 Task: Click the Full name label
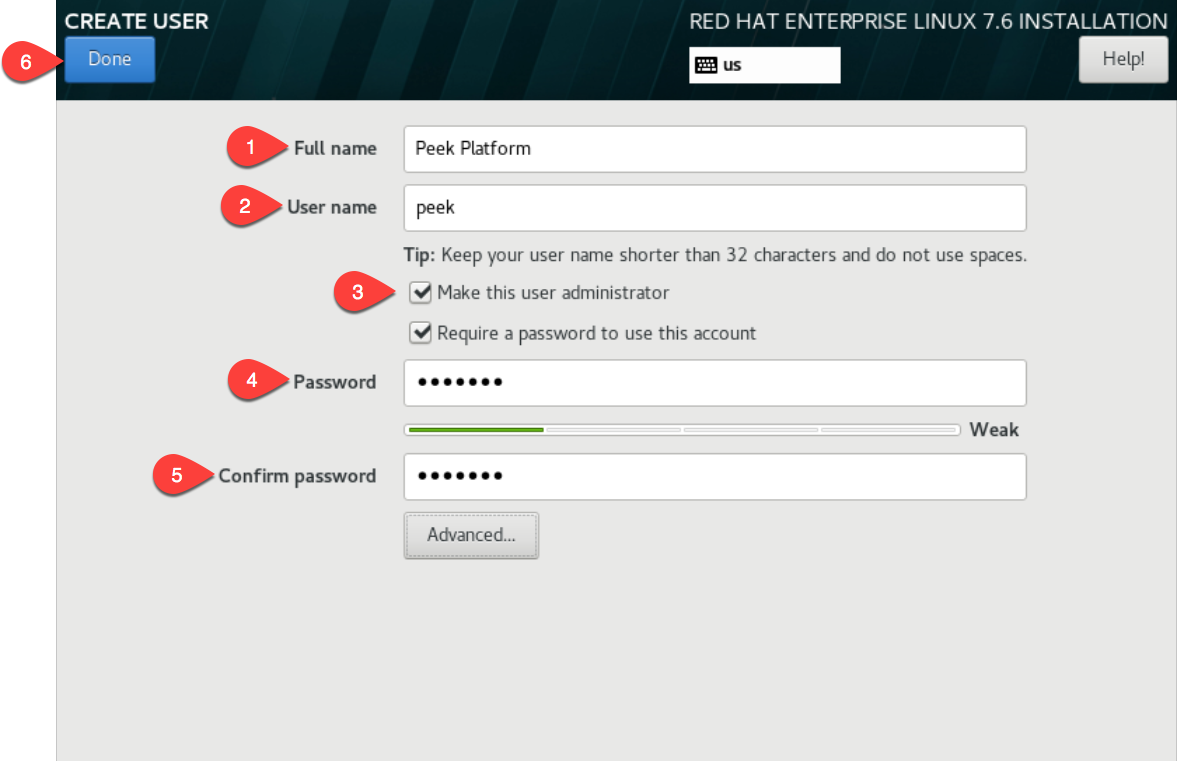(x=336, y=149)
